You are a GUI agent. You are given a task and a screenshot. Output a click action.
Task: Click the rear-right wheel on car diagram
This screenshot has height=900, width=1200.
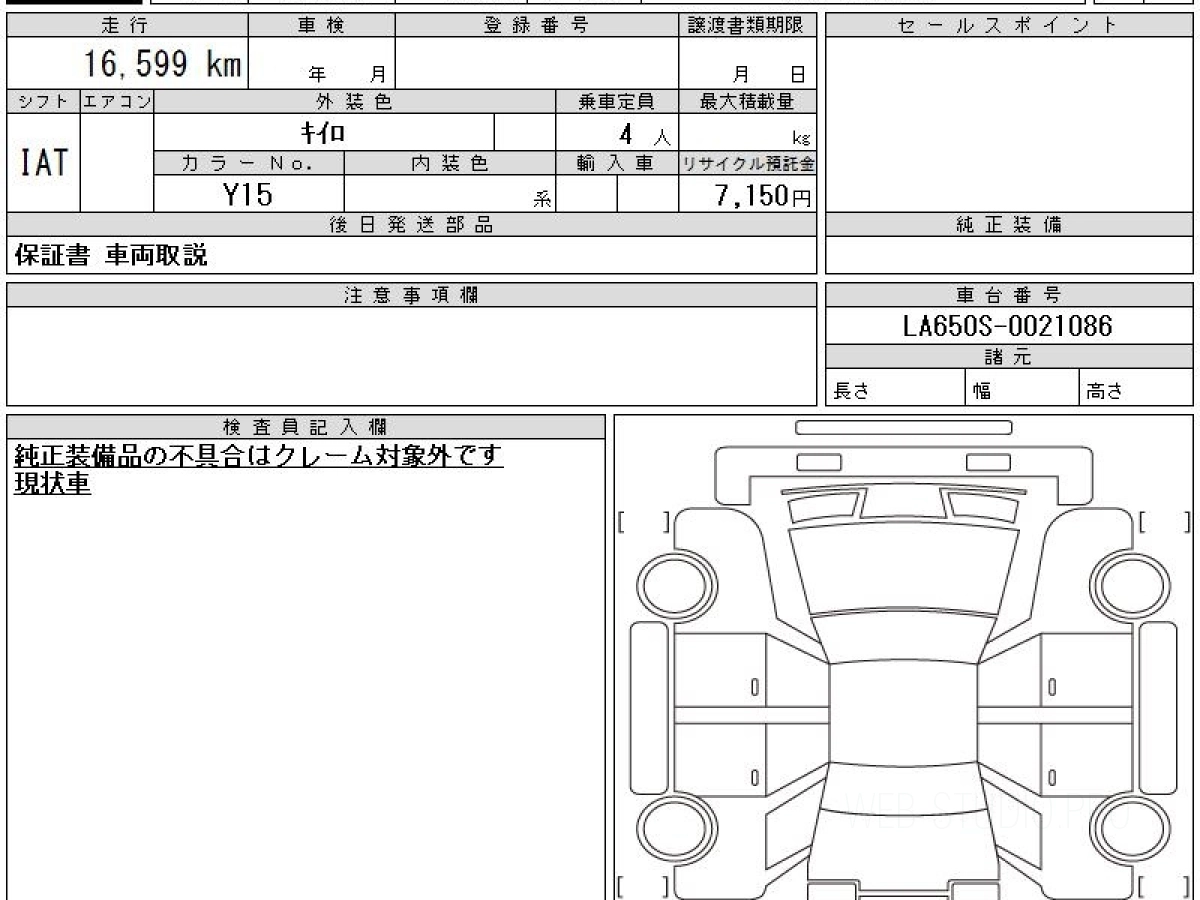(1128, 829)
